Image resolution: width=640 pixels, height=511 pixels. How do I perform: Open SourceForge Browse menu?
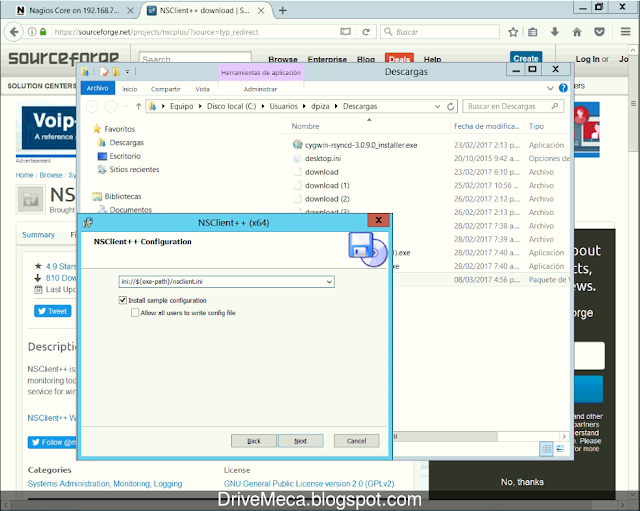[283, 59]
